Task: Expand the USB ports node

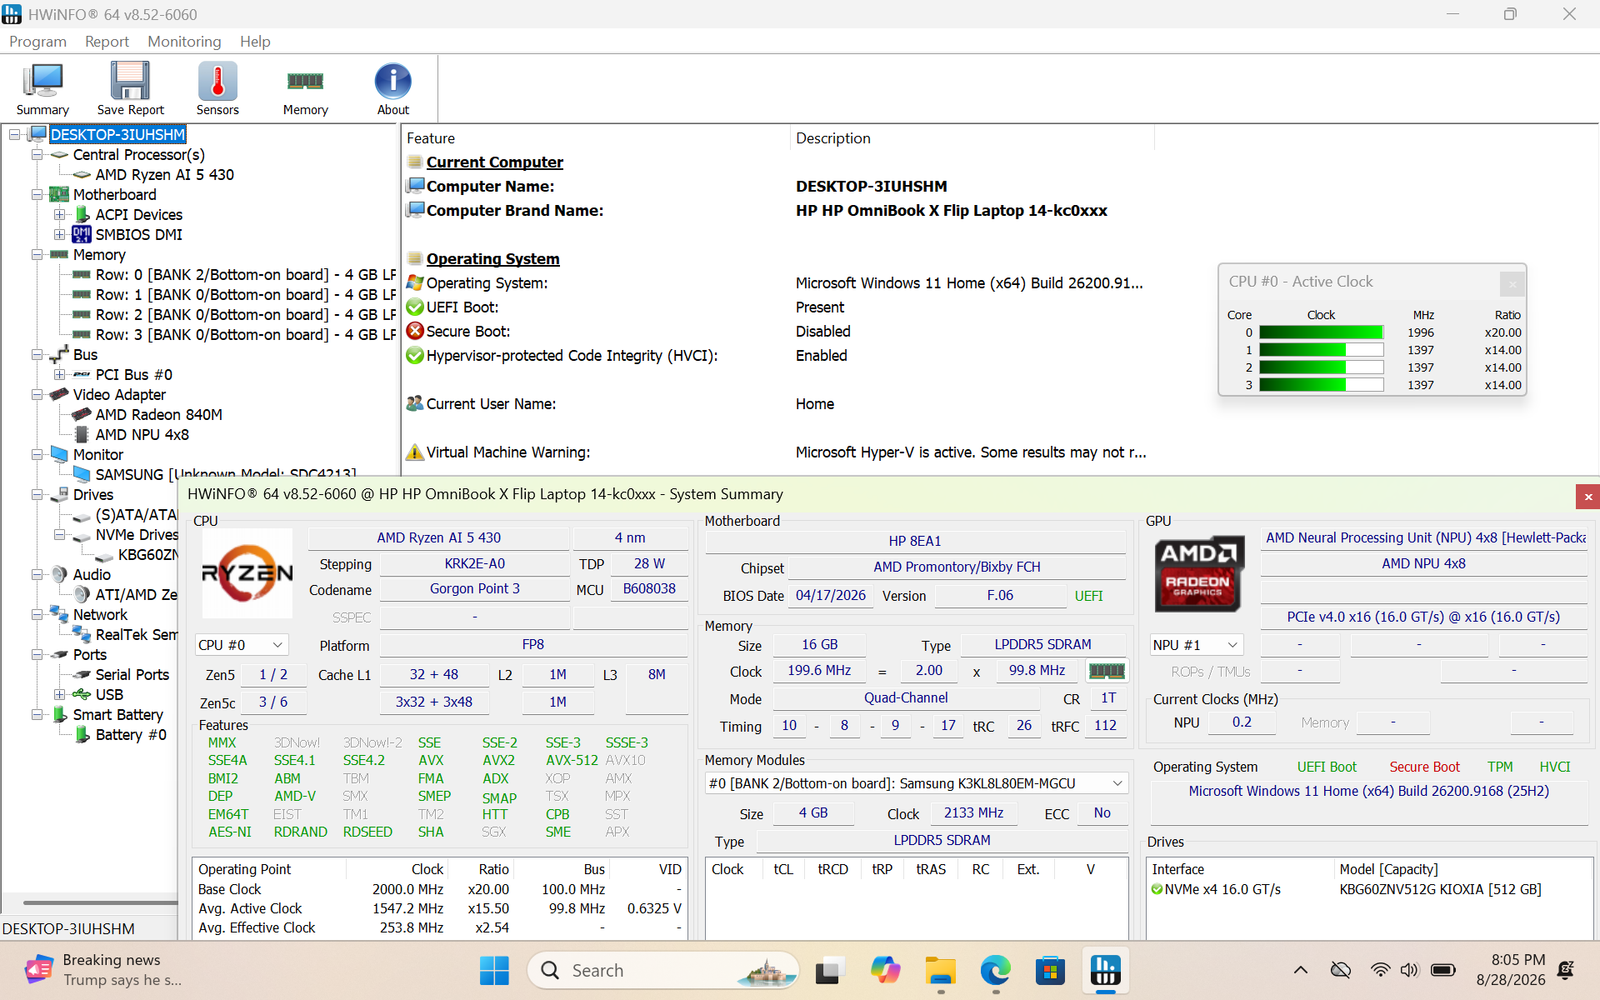Action: (x=59, y=695)
